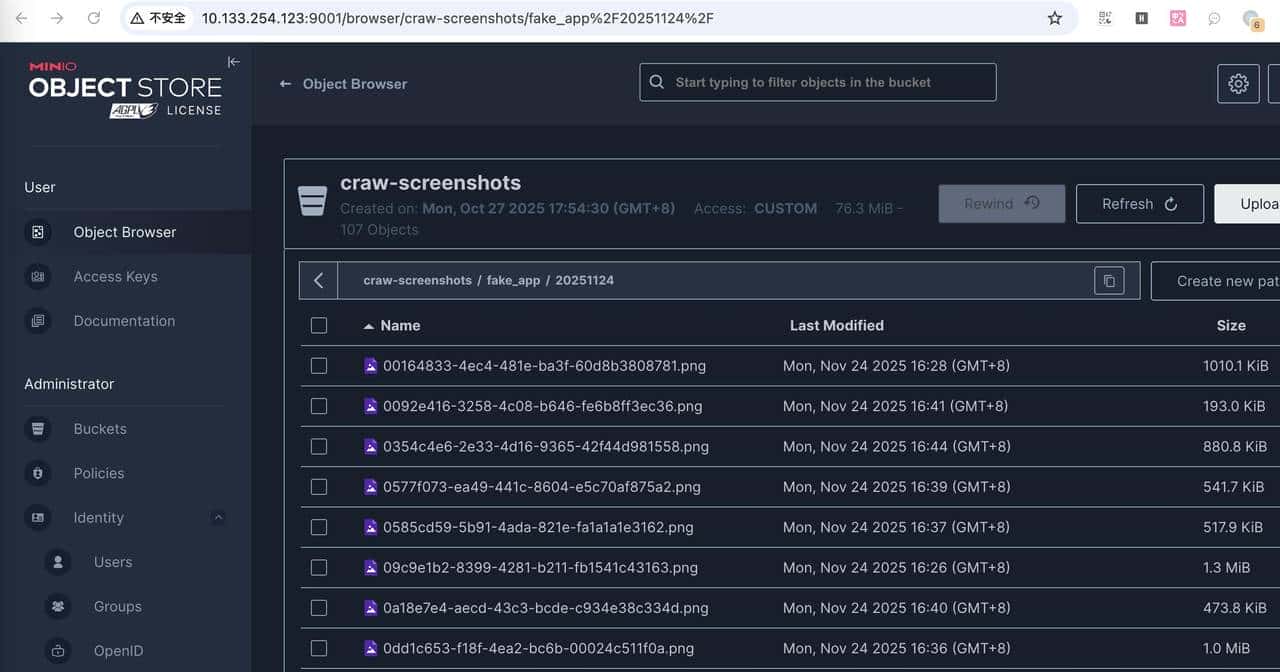Open file 0585cd59-5b91-4ada-821e-fa1a1a1e3162.png
The width and height of the screenshot is (1280, 672).
[538, 527]
